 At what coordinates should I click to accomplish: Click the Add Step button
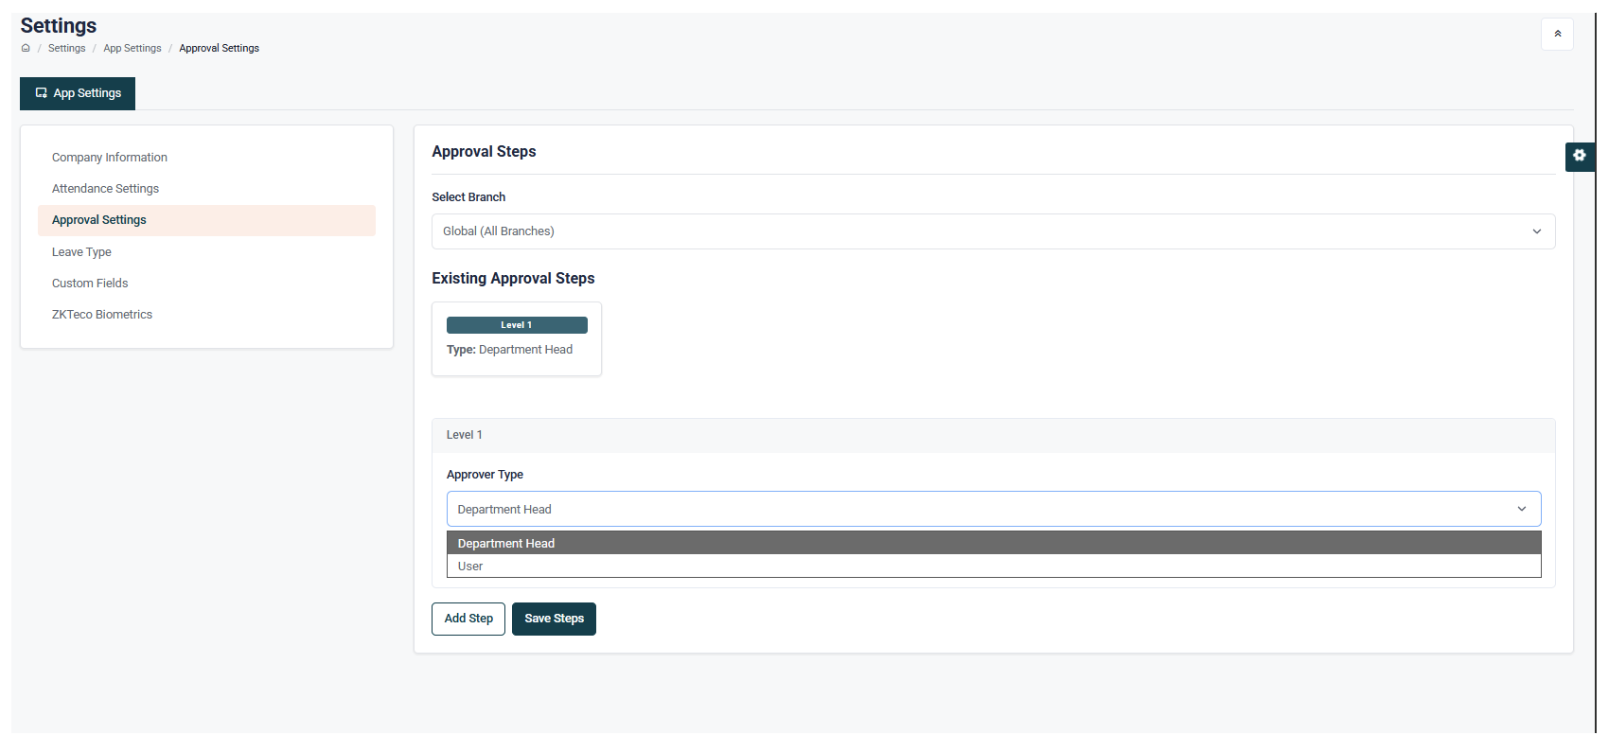tap(468, 619)
